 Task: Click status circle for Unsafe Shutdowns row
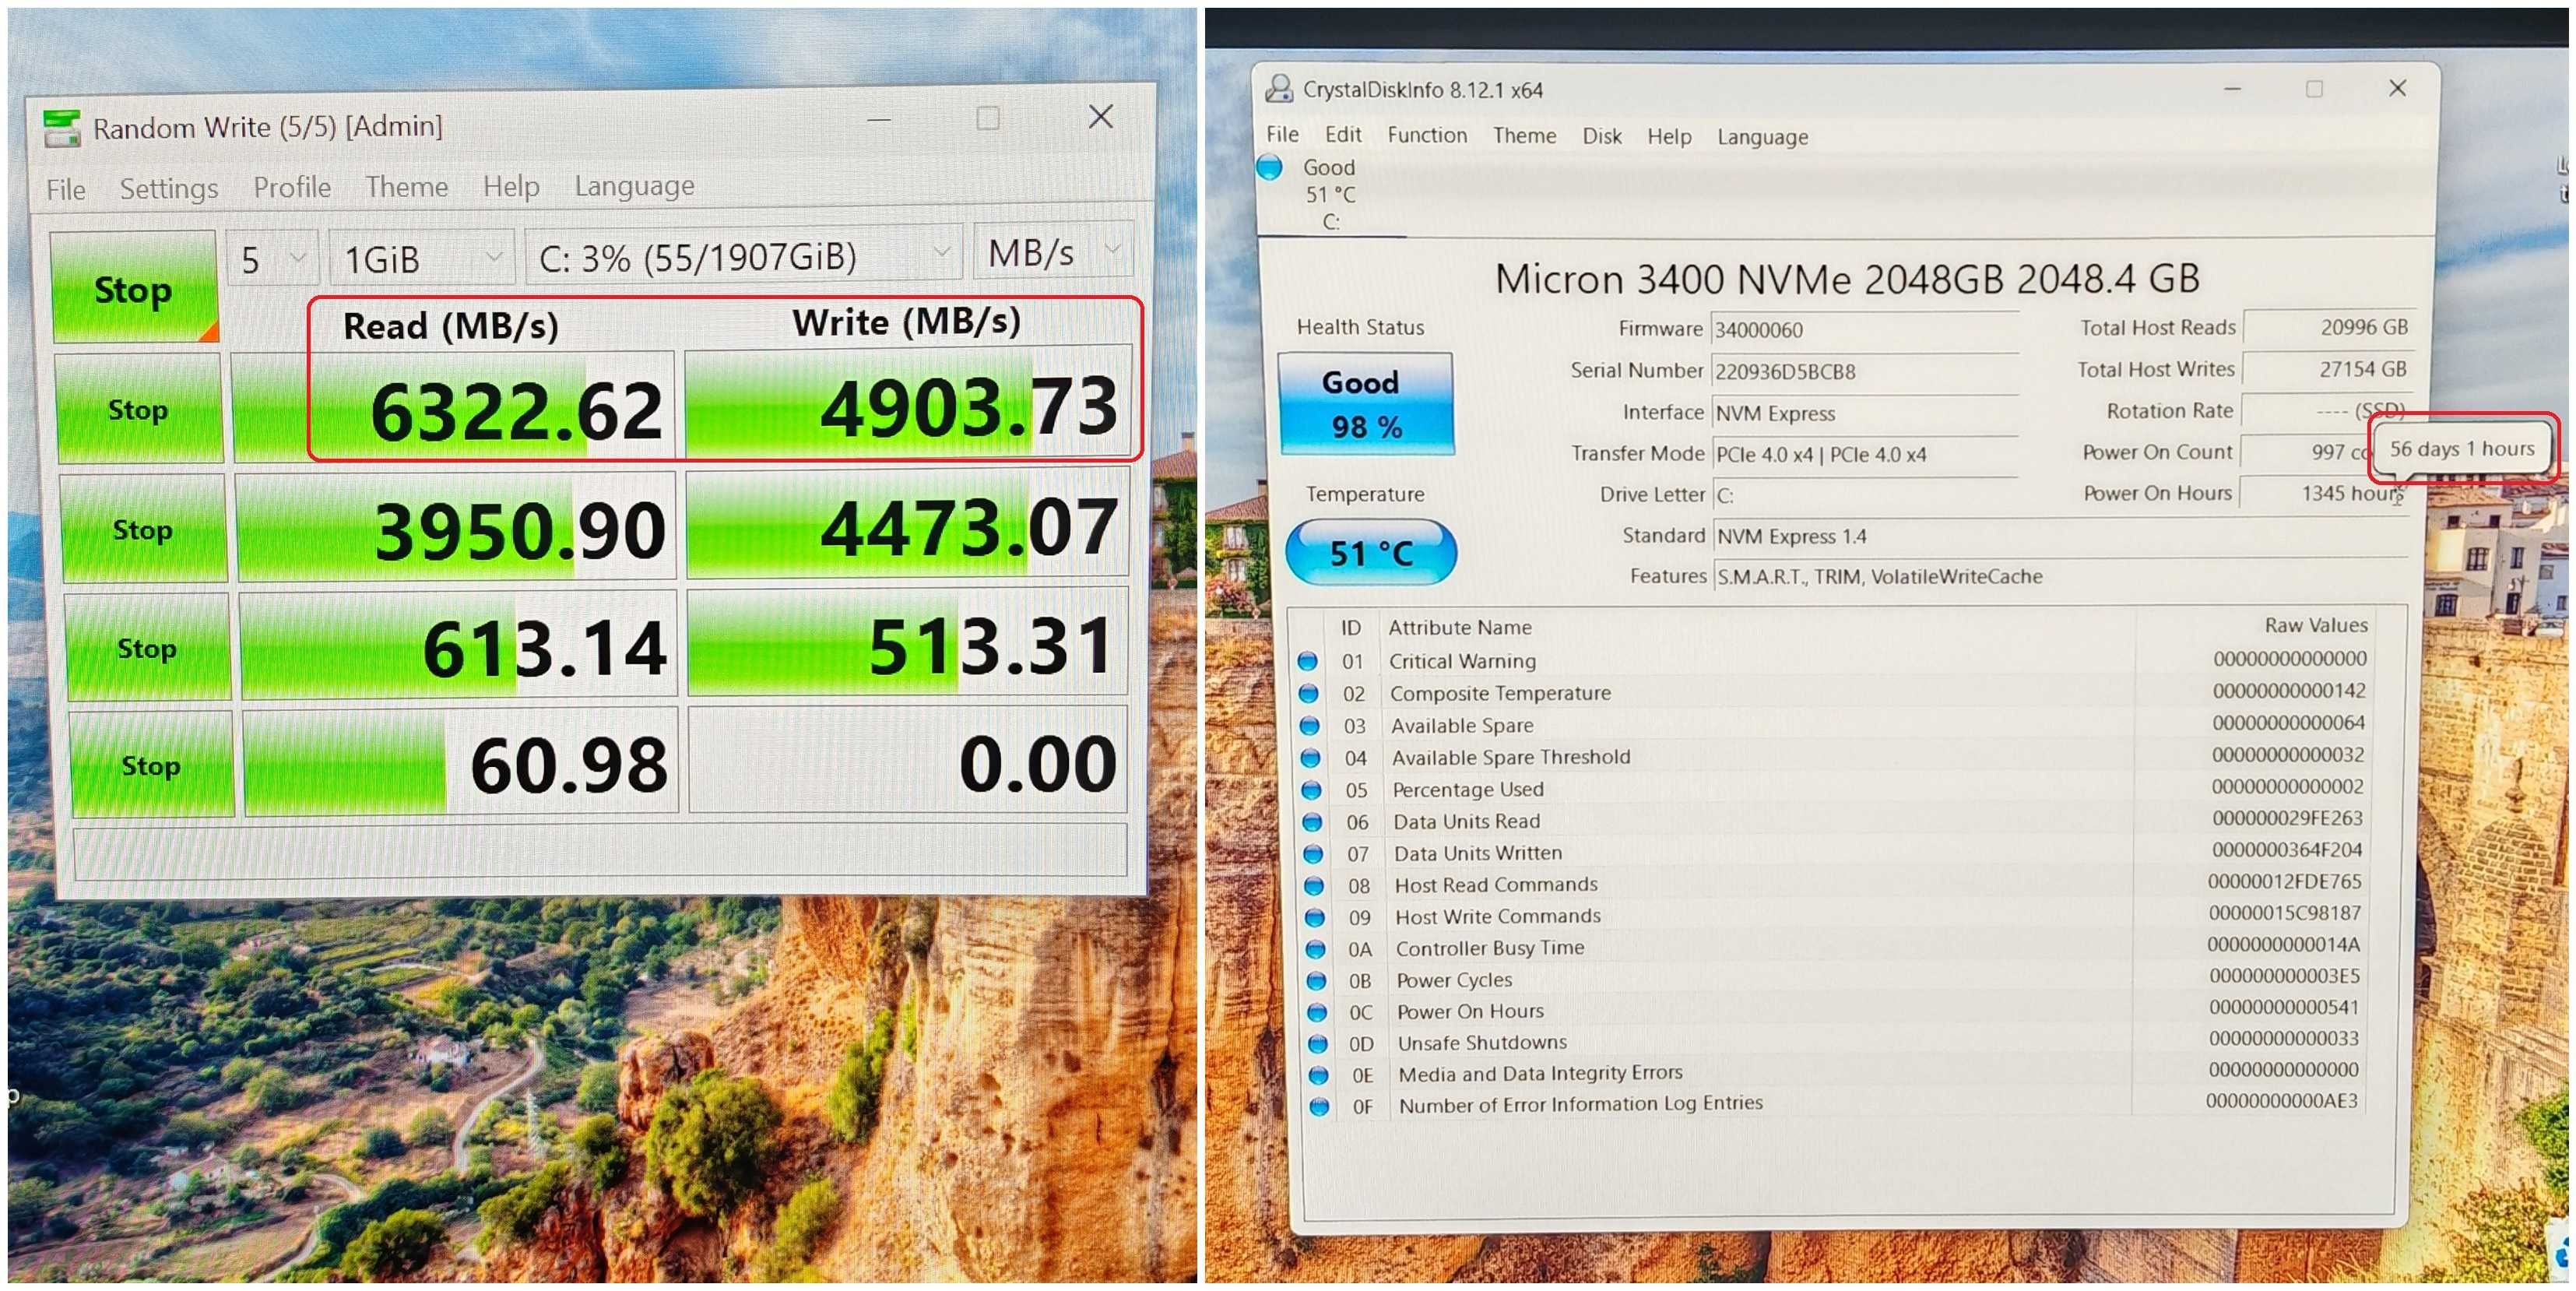[1318, 1043]
